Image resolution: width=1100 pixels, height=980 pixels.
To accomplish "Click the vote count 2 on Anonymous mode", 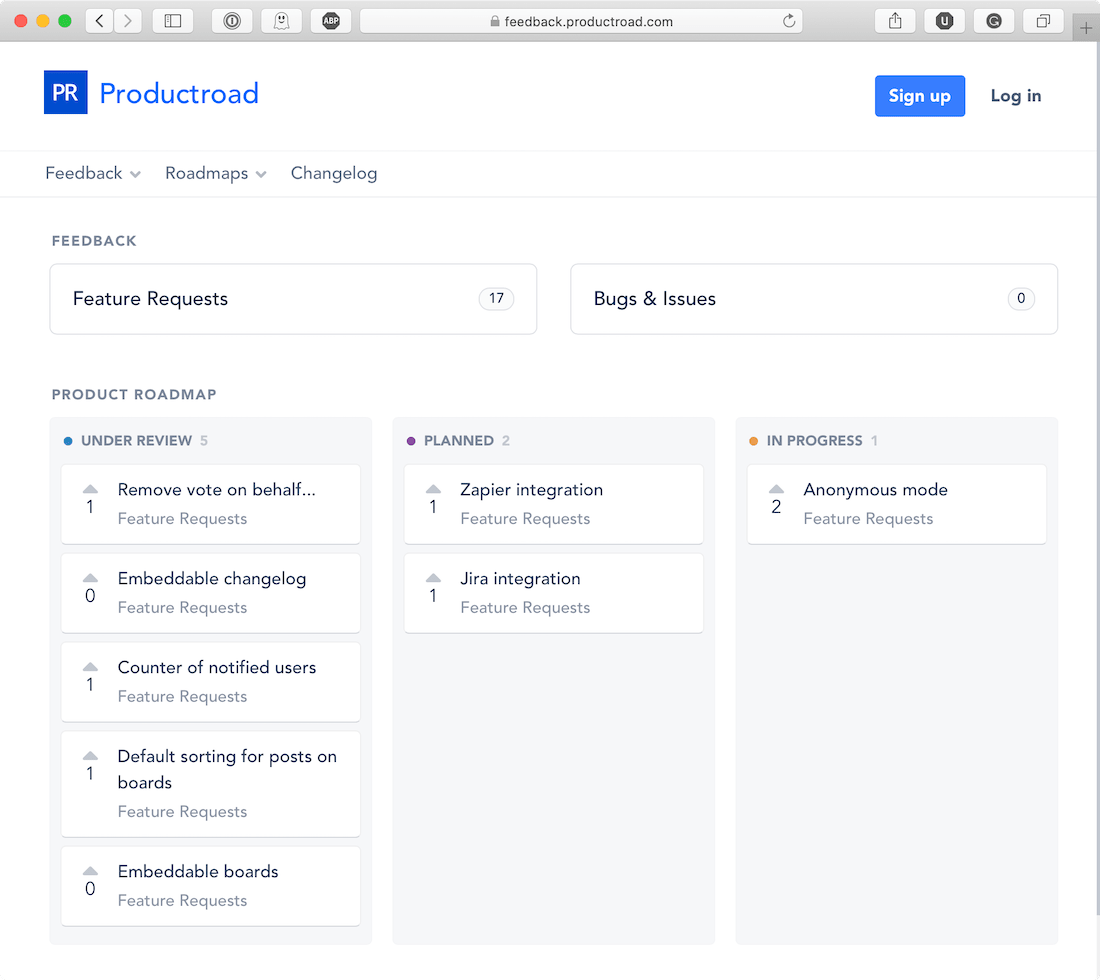I will (777, 506).
